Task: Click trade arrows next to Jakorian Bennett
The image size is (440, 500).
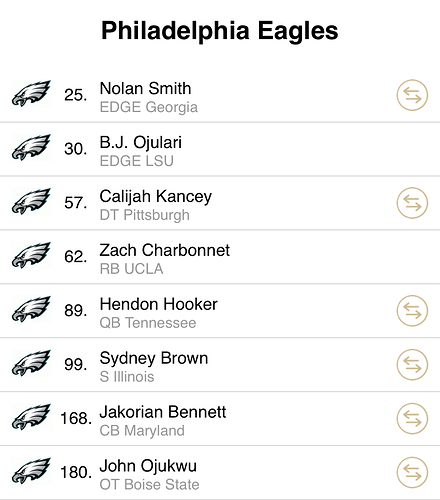Action: pyautogui.click(x=412, y=419)
